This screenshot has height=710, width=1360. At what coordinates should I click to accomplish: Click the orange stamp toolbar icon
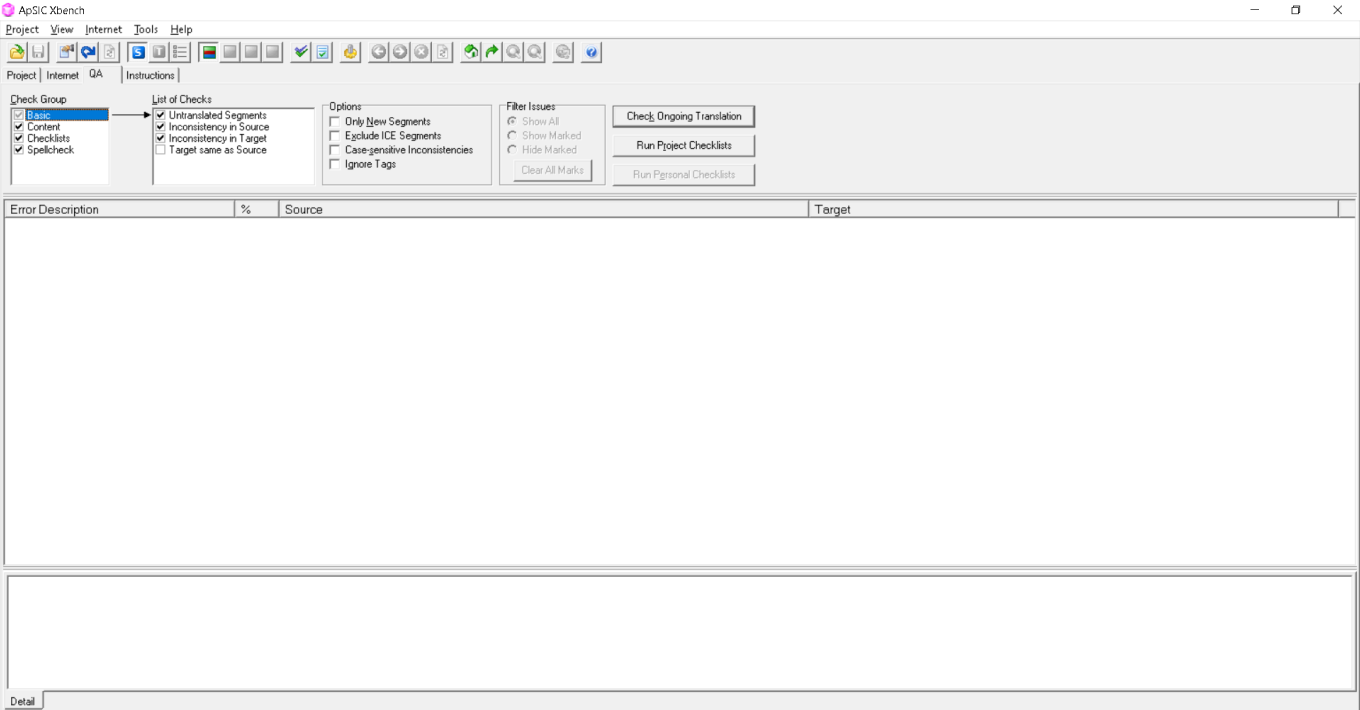pos(351,52)
